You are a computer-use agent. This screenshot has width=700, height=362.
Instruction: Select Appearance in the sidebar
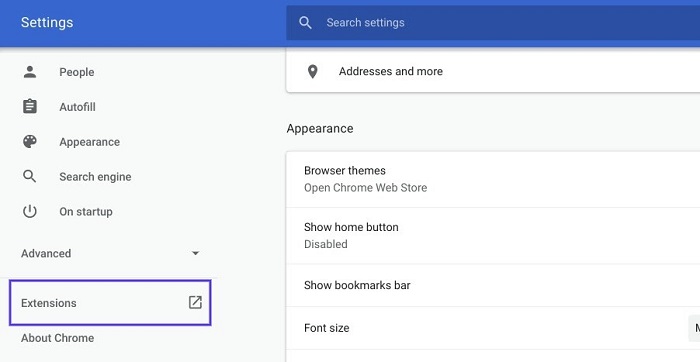[x=89, y=142]
